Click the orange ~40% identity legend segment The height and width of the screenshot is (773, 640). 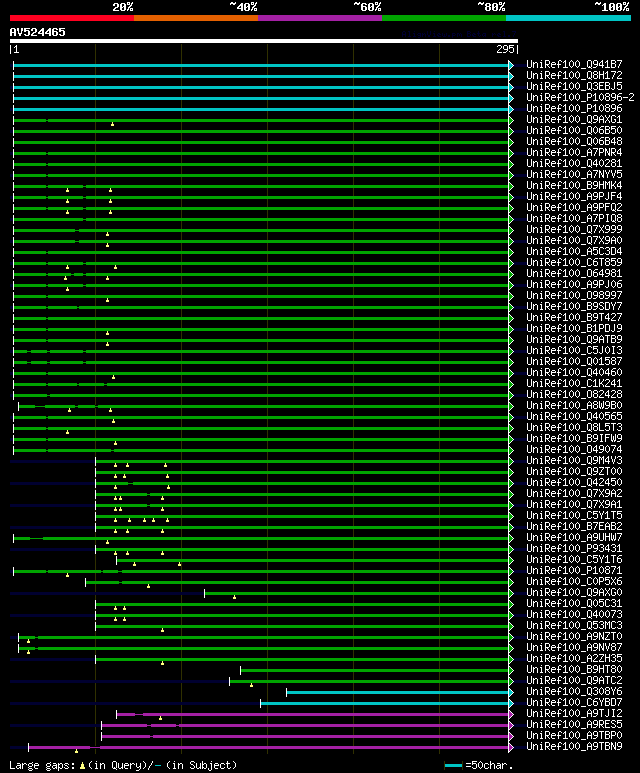coord(196,18)
